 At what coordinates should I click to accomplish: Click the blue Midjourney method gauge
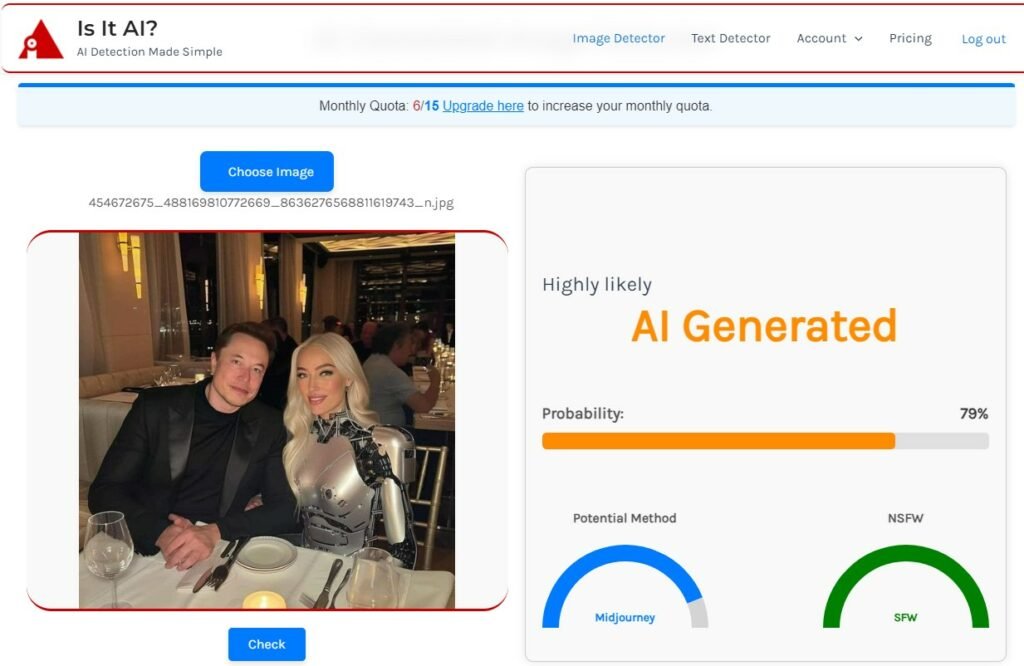[x=624, y=587]
